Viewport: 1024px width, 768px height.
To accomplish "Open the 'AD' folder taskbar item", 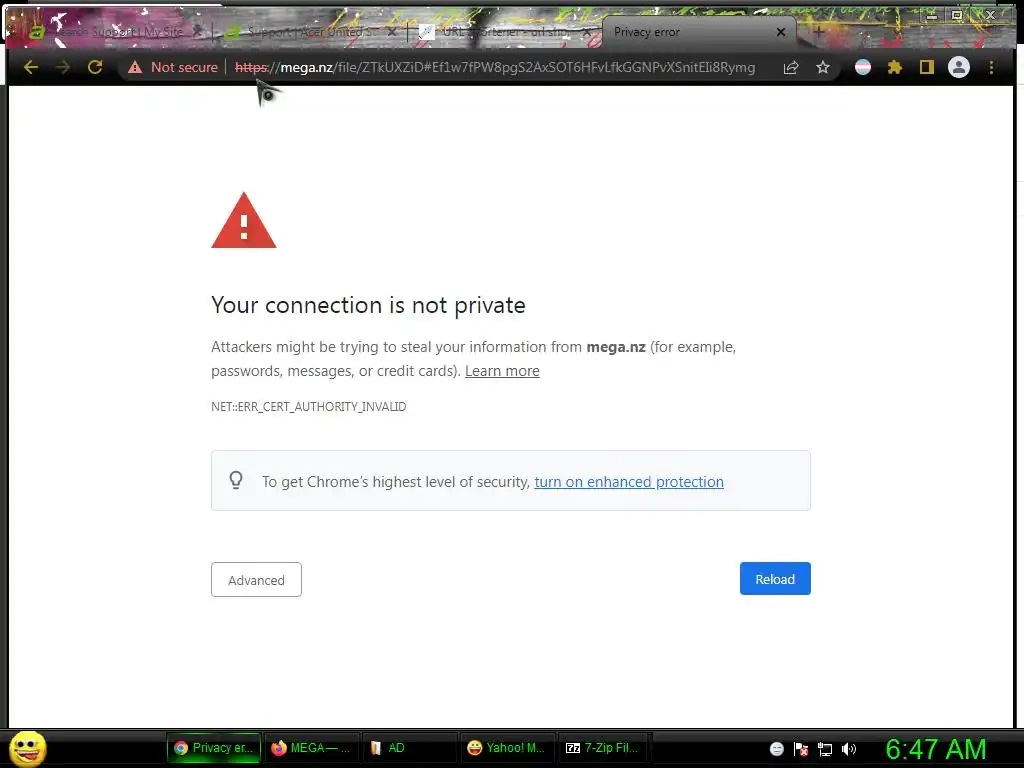I will pos(409,748).
